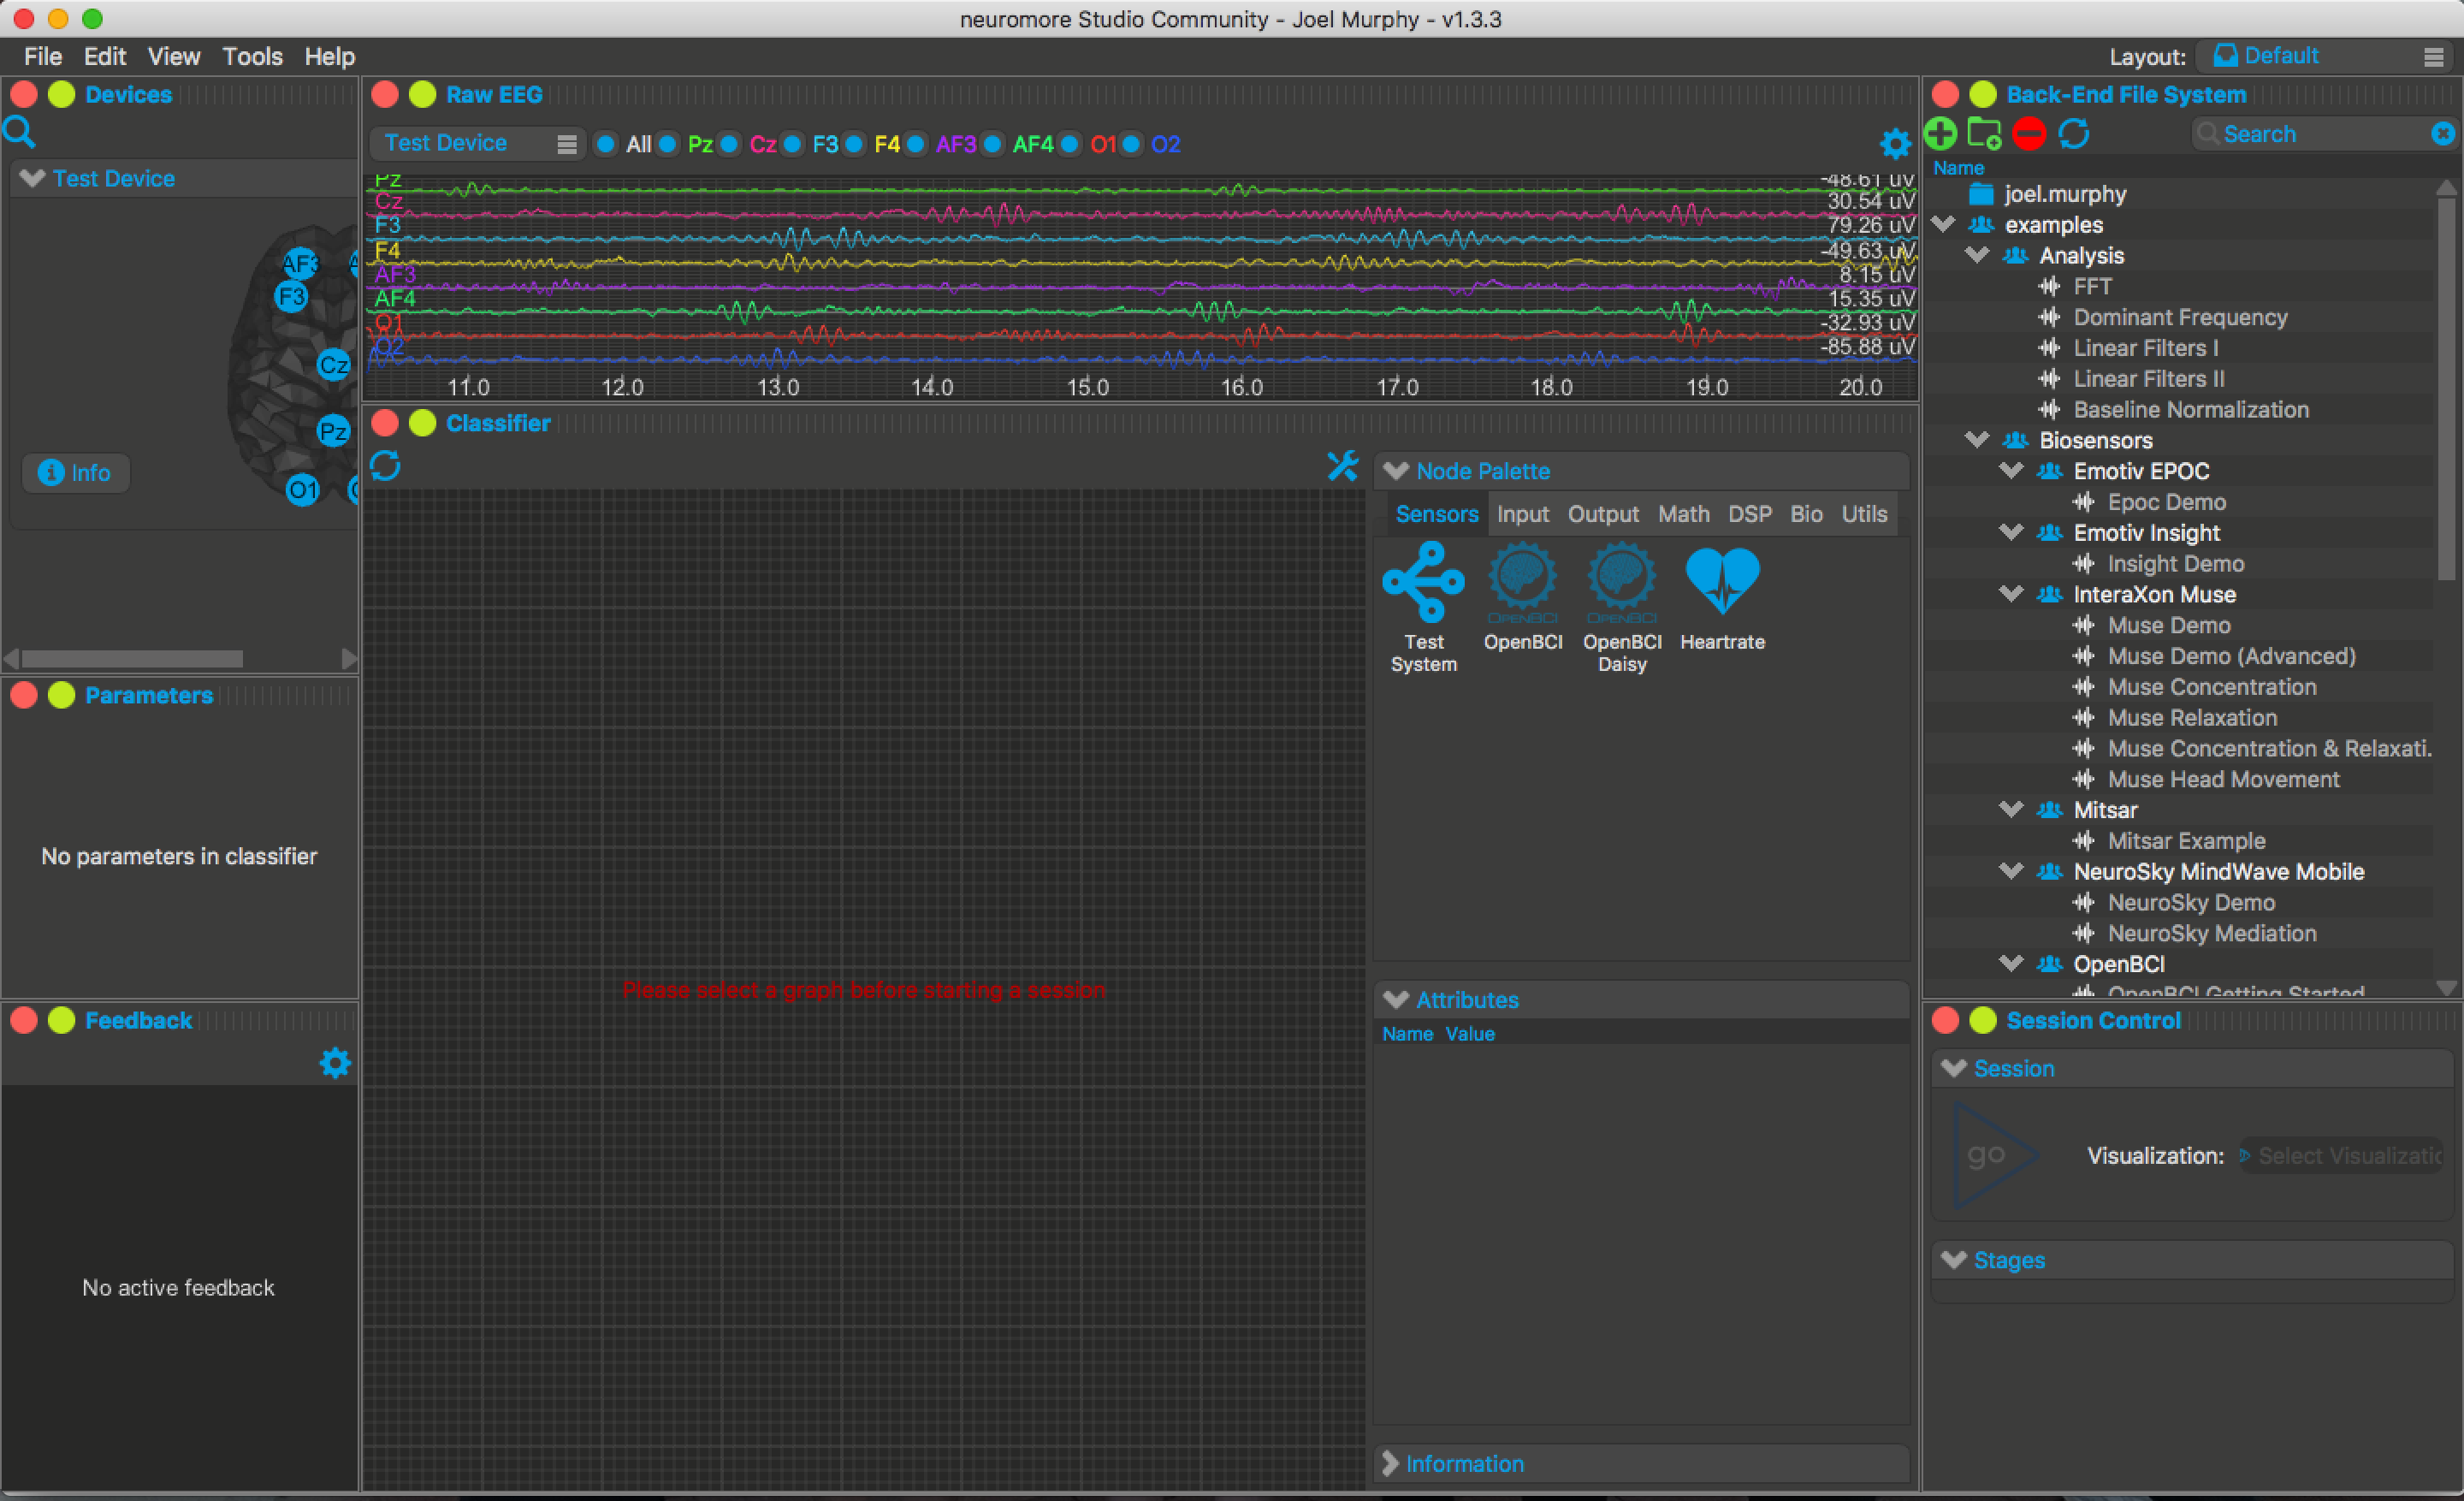Click the red remove file icon
This screenshot has height=1501, width=2464.
click(x=2029, y=134)
